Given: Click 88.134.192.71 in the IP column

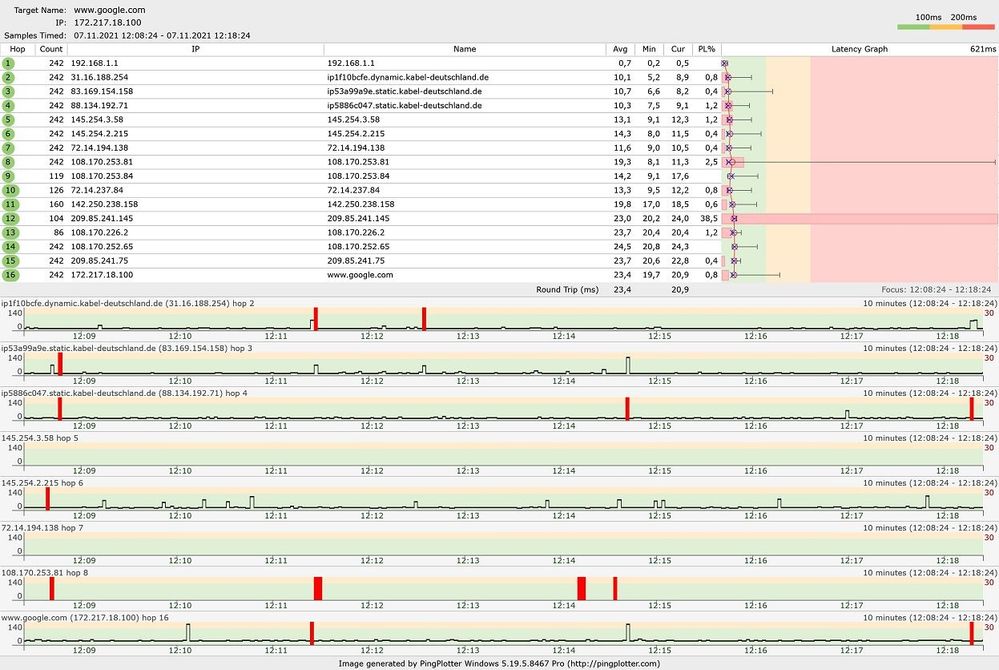Looking at the screenshot, I should tap(99, 106).
